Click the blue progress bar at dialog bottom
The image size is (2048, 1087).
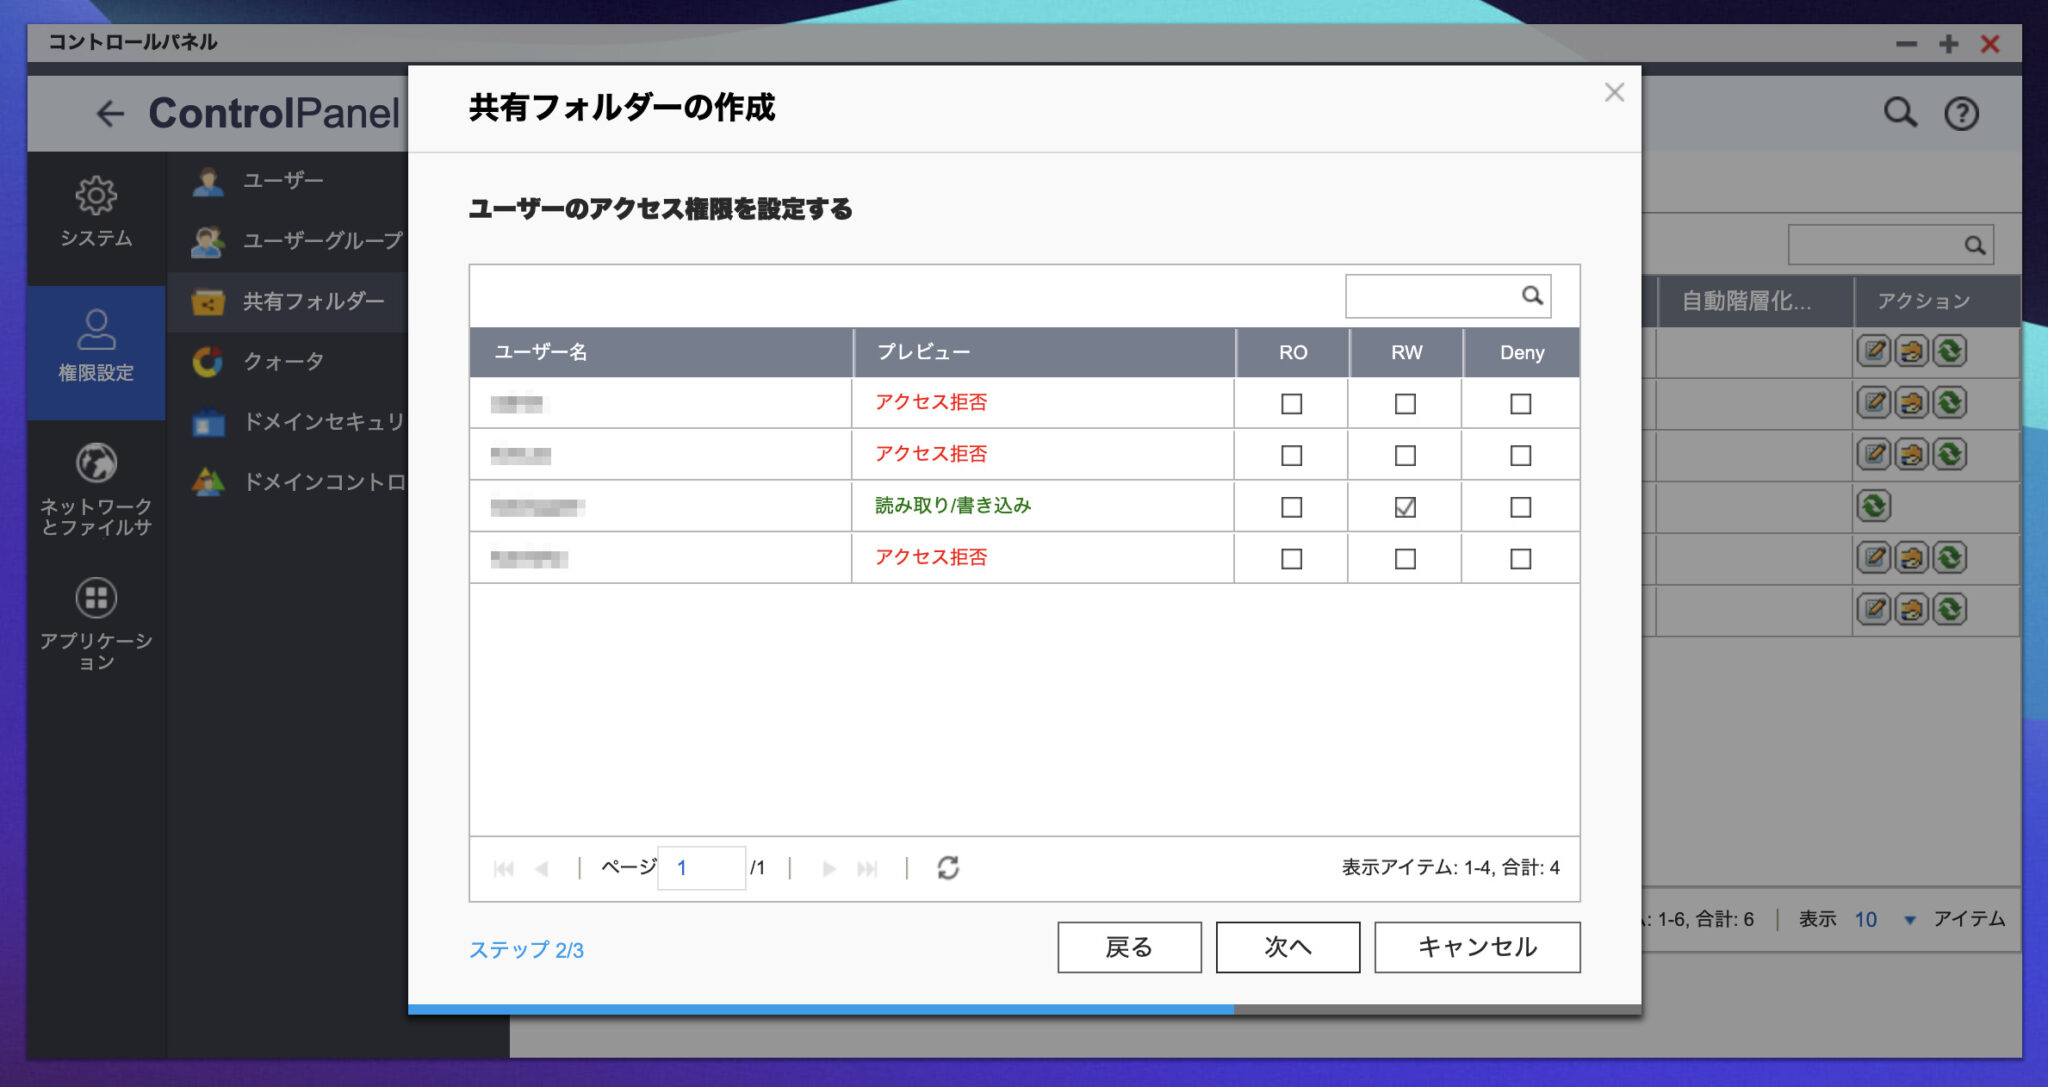[x=820, y=1010]
